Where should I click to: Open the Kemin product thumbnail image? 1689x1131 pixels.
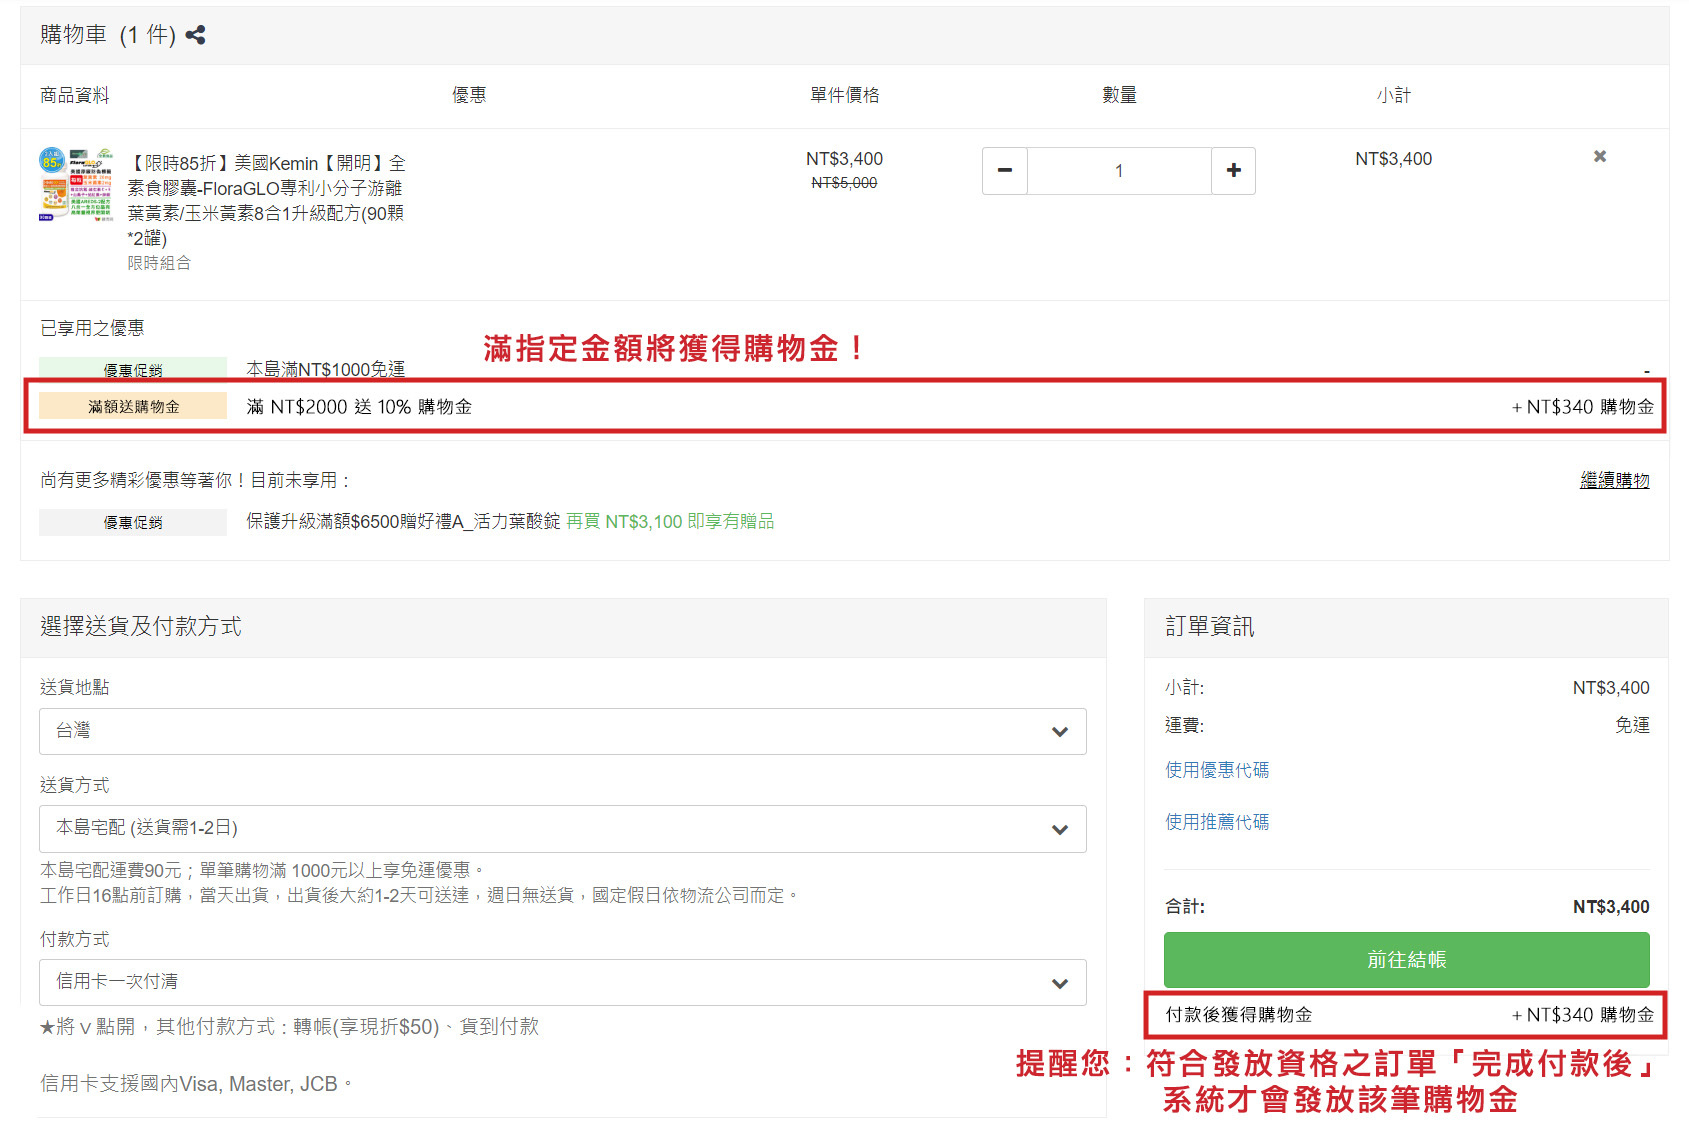click(x=76, y=185)
